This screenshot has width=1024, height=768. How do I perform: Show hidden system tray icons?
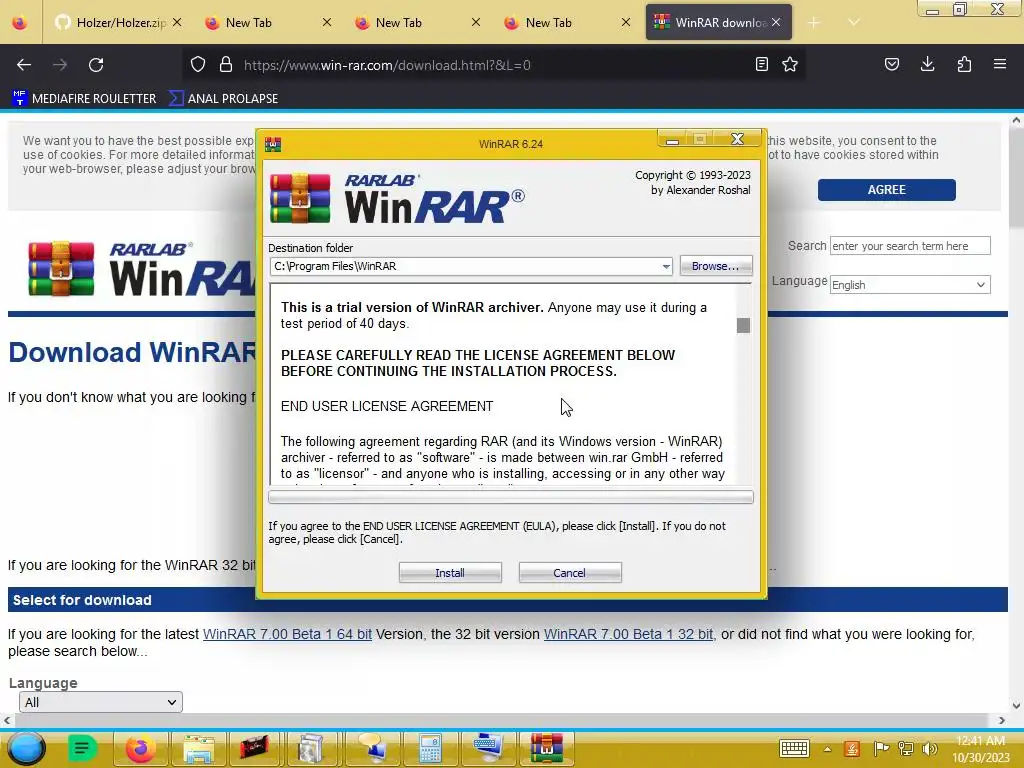(x=827, y=749)
